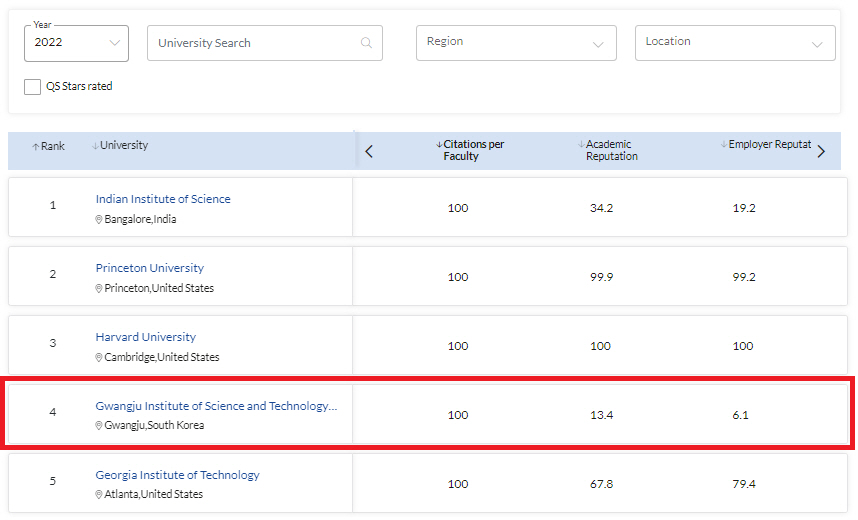Open the Harvard University page link
858x520 pixels.
pyautogui.click(x=146, y=337)
